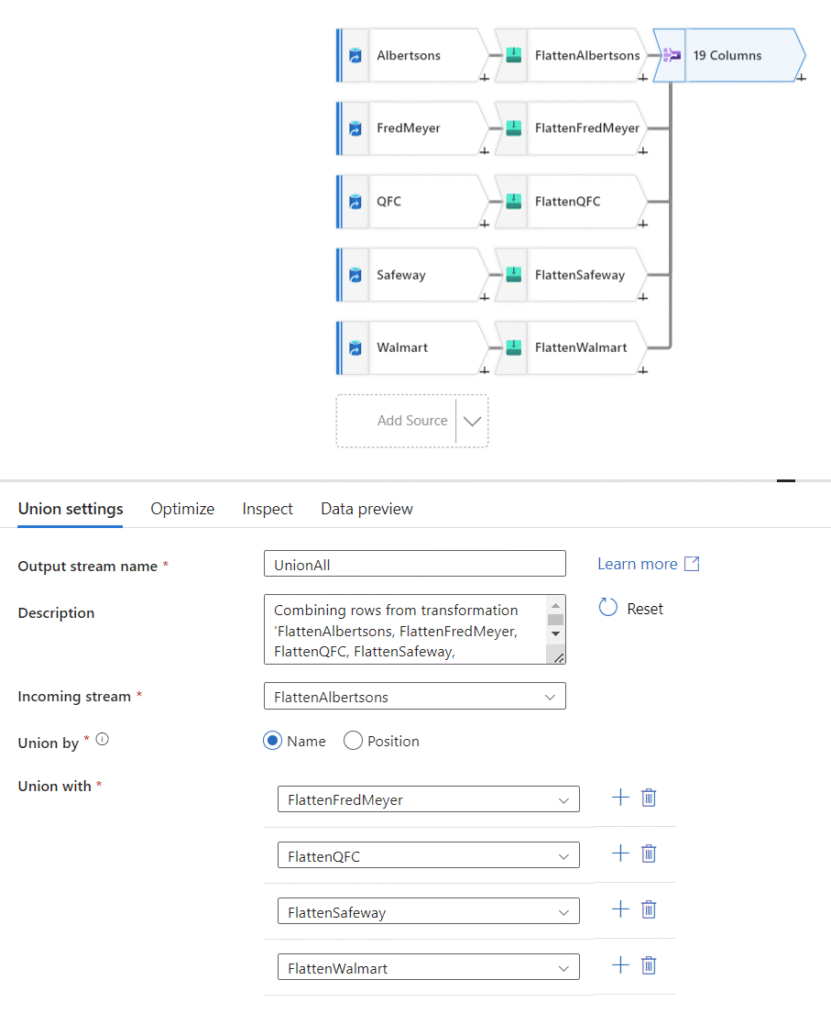This screenshot has width=831, height=1024.
Task: Select the Albertsons source icon
Action: pos(355,56)
